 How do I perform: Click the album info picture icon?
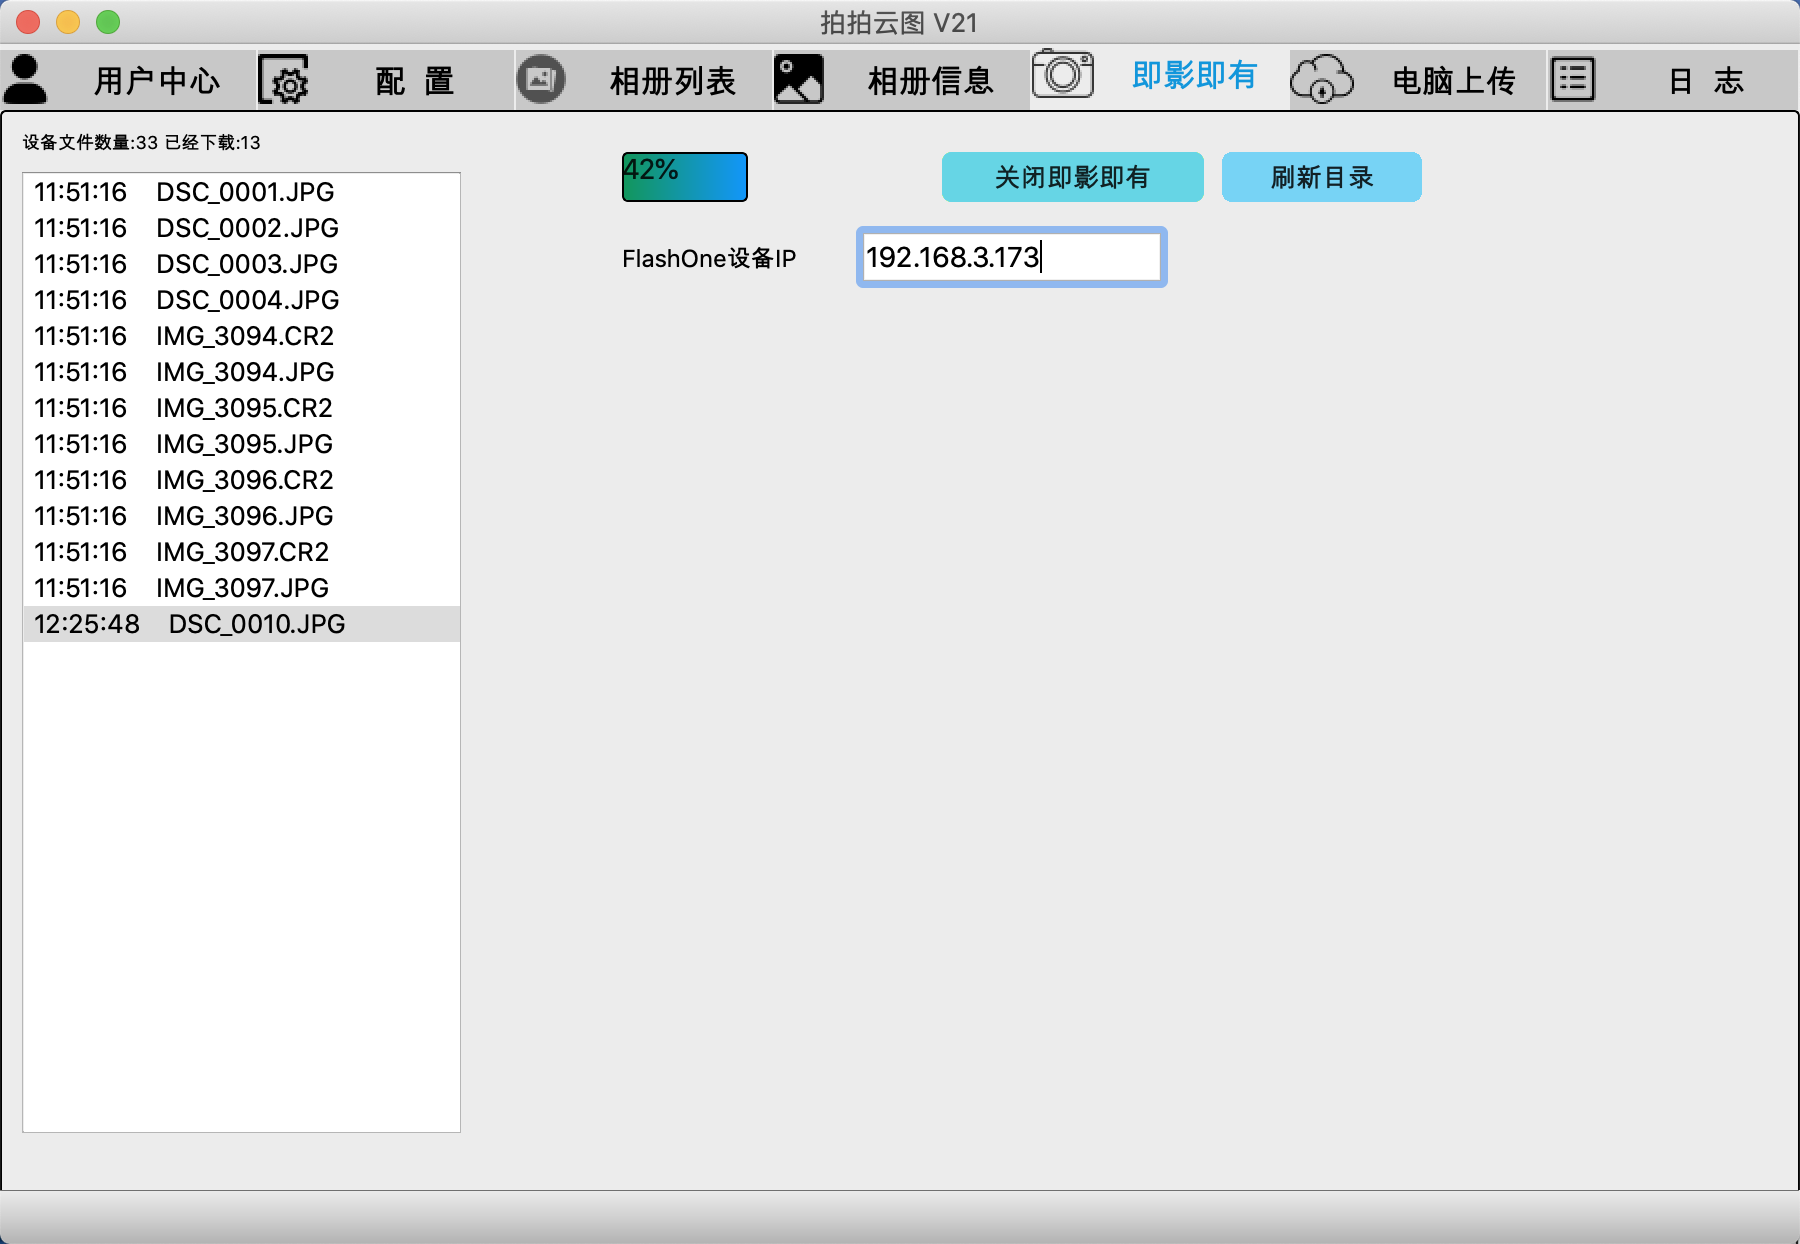(x=799, y=80)
